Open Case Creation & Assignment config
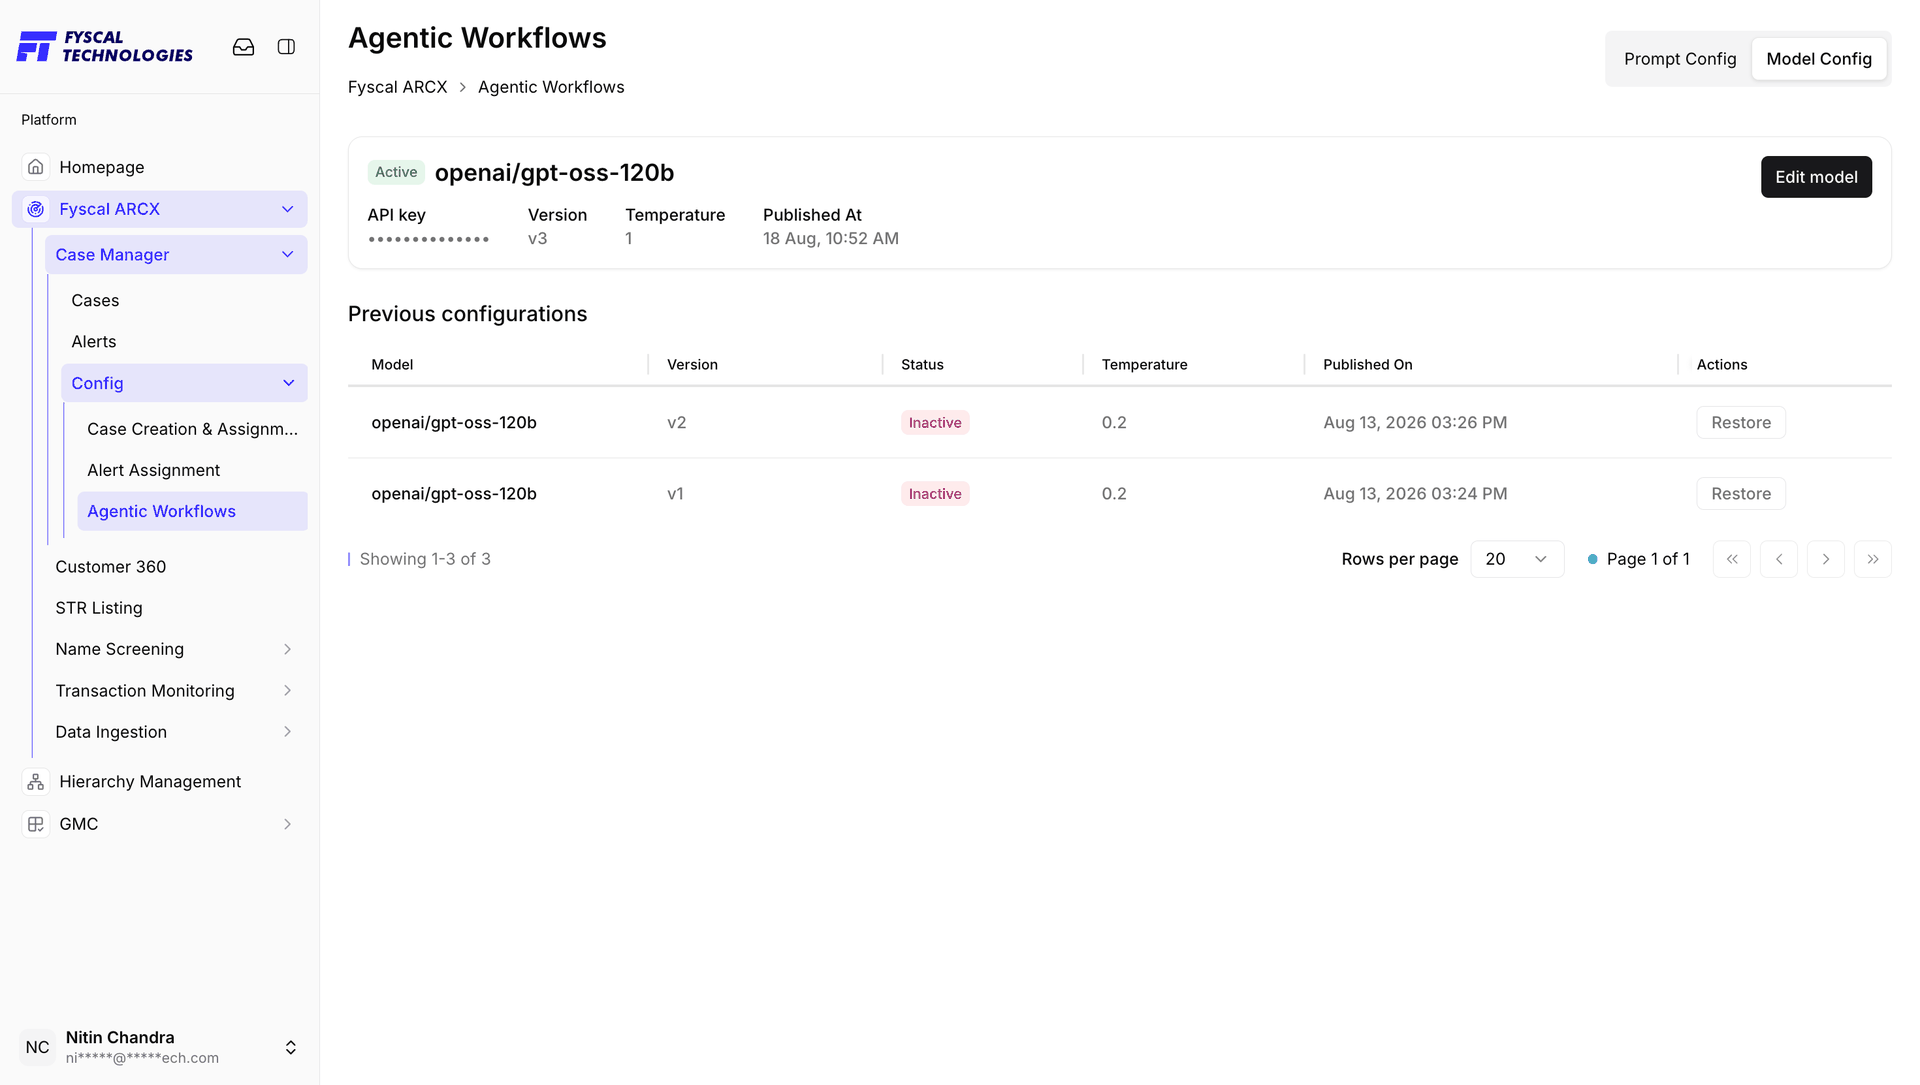Viewport: 1920px width, 1085px height. (x=192, y=429)
